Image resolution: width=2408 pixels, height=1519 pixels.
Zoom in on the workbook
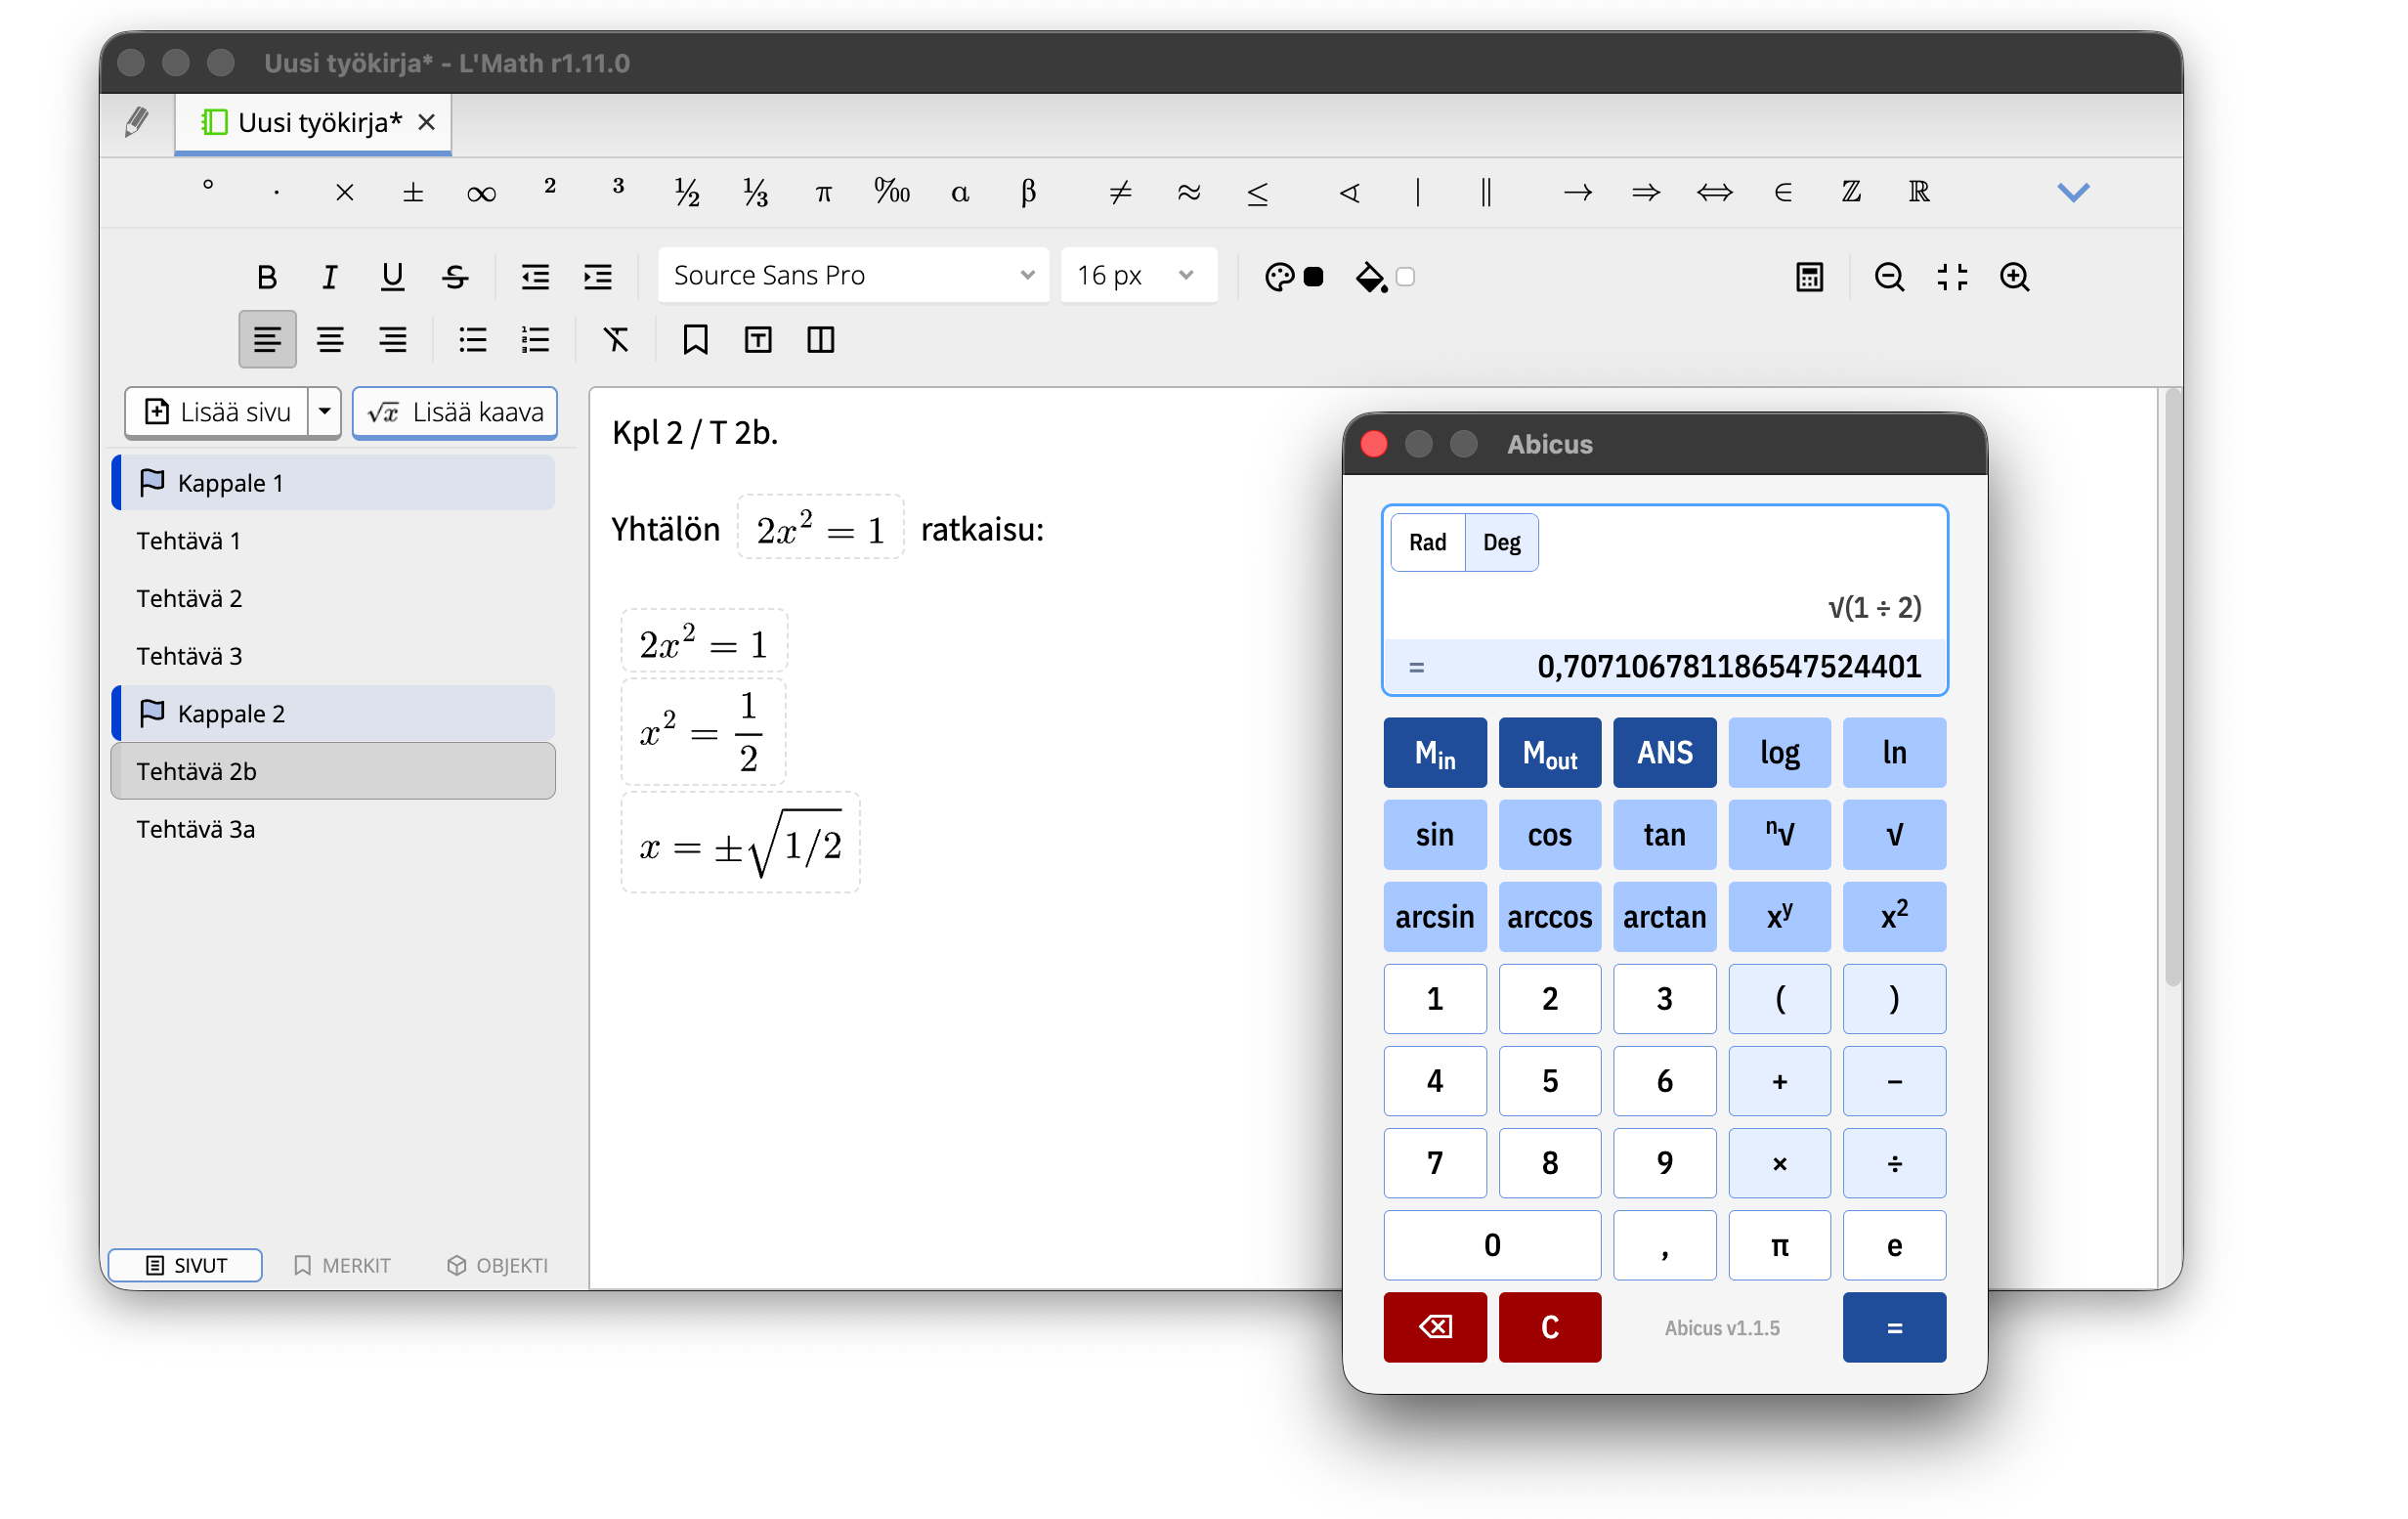point(2015,277)
